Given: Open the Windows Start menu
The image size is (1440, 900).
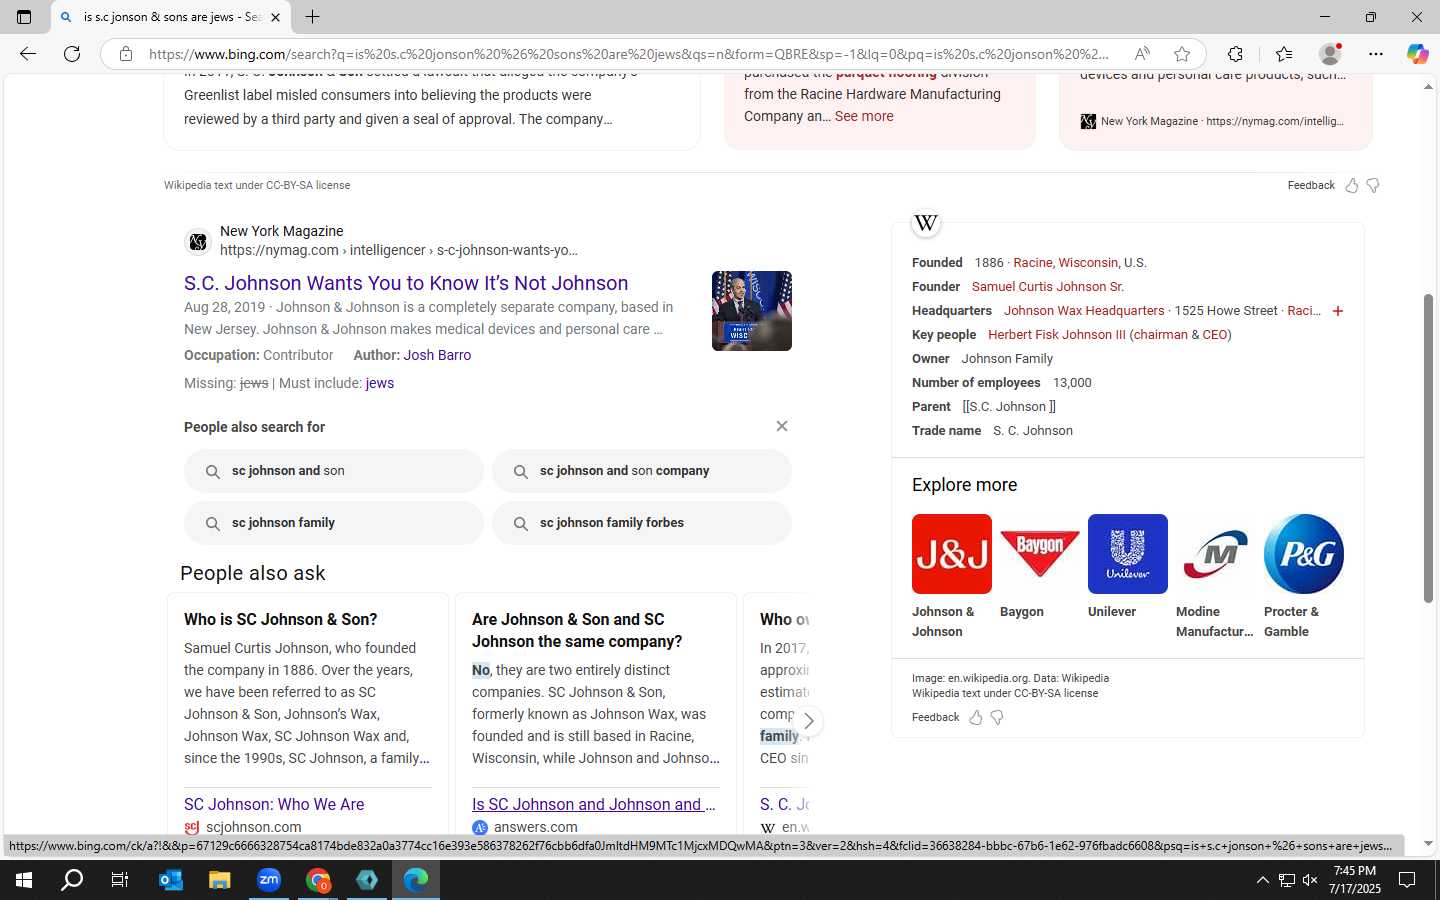Looking at the screenshot, I should (24, 880).
